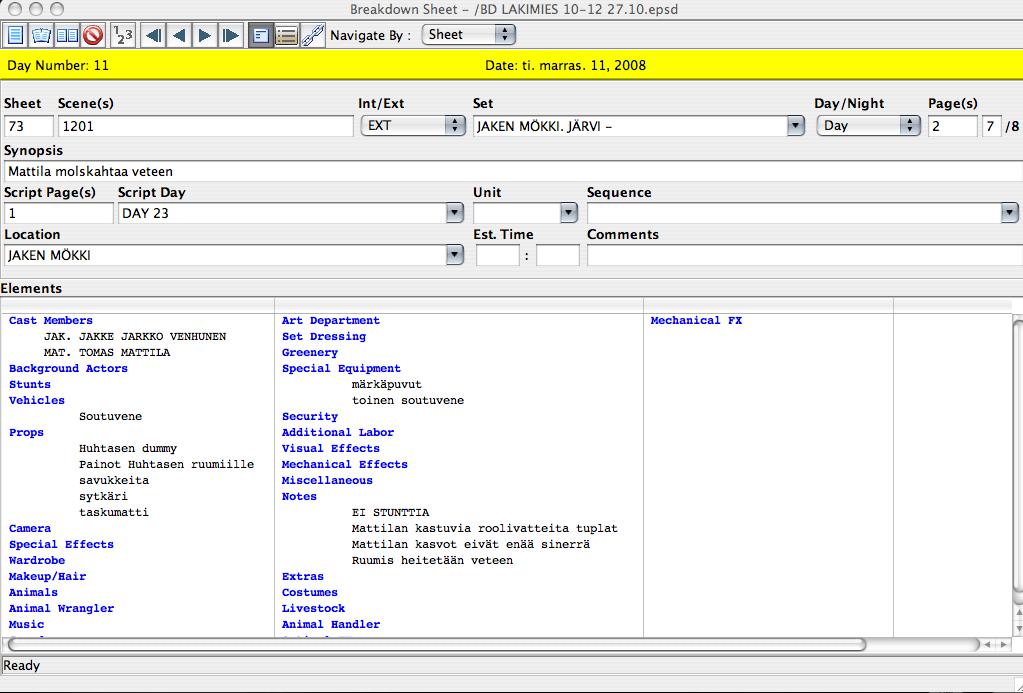Click the red prohibition circle icon
This screenshot has height=693, width=1023.
point(93,35)
